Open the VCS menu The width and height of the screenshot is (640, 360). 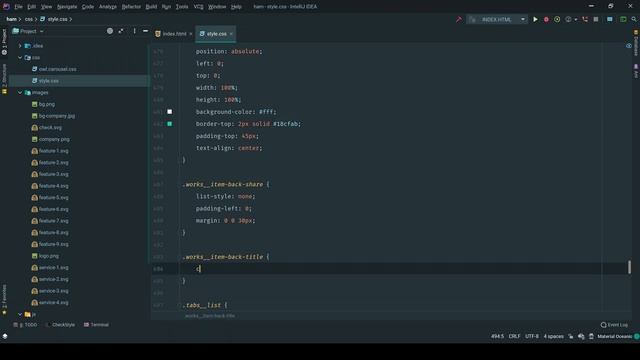pos(198,7)
